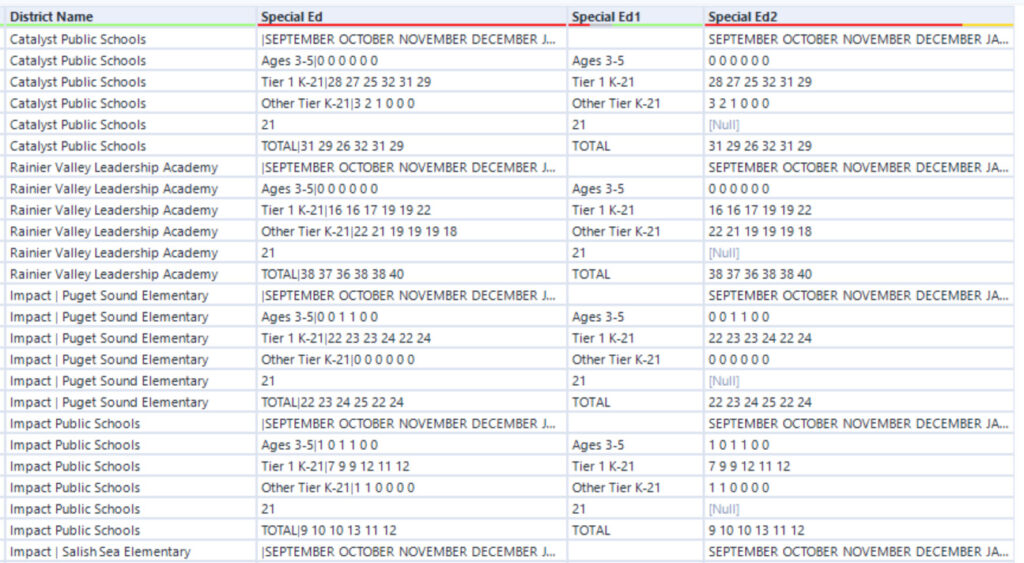Select cell 'Tier 1 K-21|22 23 23 24 22 24'

(x=411, y=338)
